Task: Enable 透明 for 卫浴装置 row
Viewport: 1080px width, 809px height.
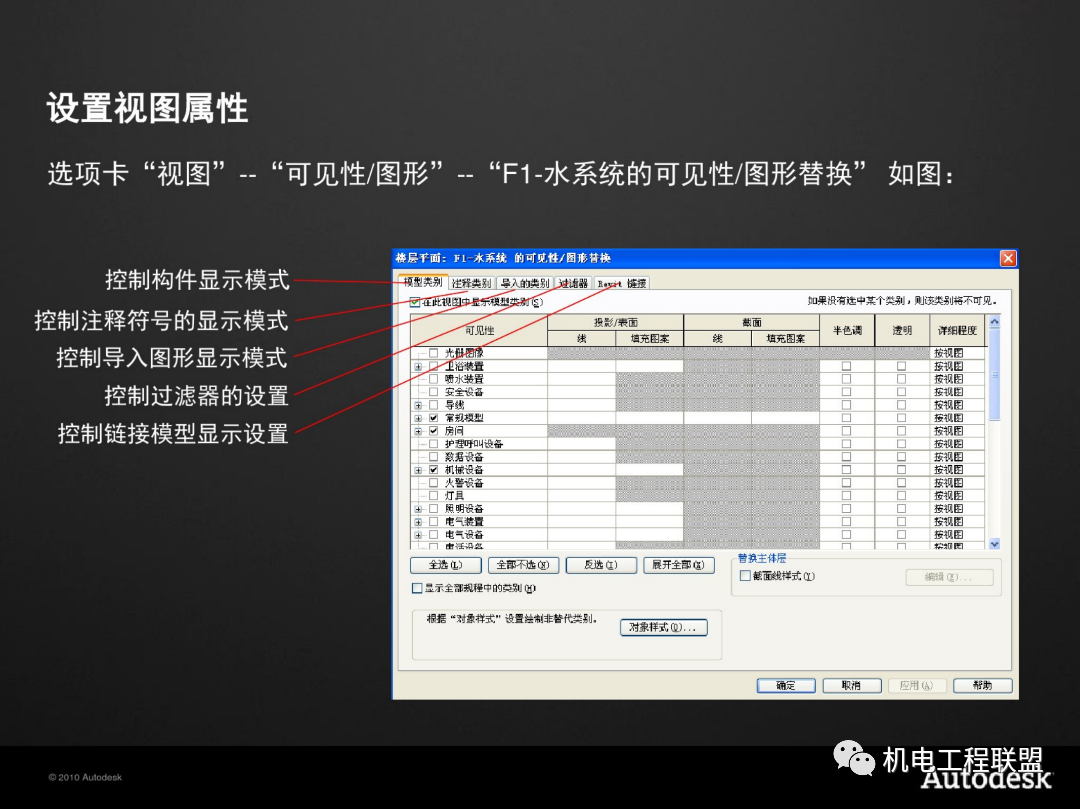Action: click(x=901, y=366)
